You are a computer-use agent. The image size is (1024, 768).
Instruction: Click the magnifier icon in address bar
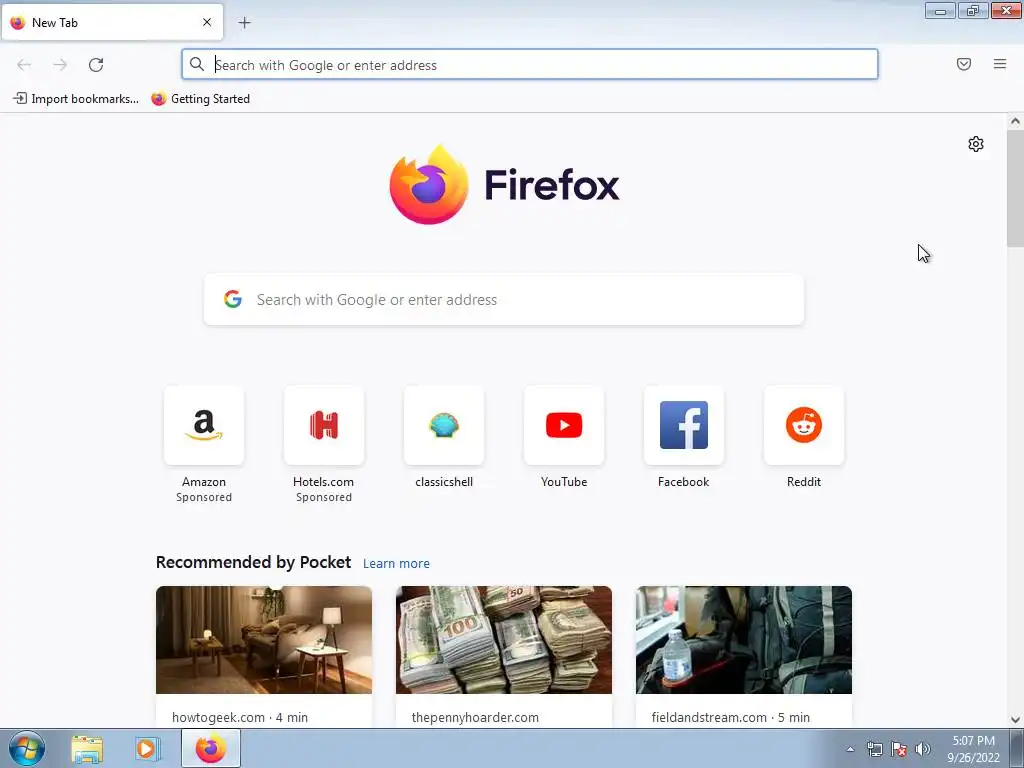197,64
